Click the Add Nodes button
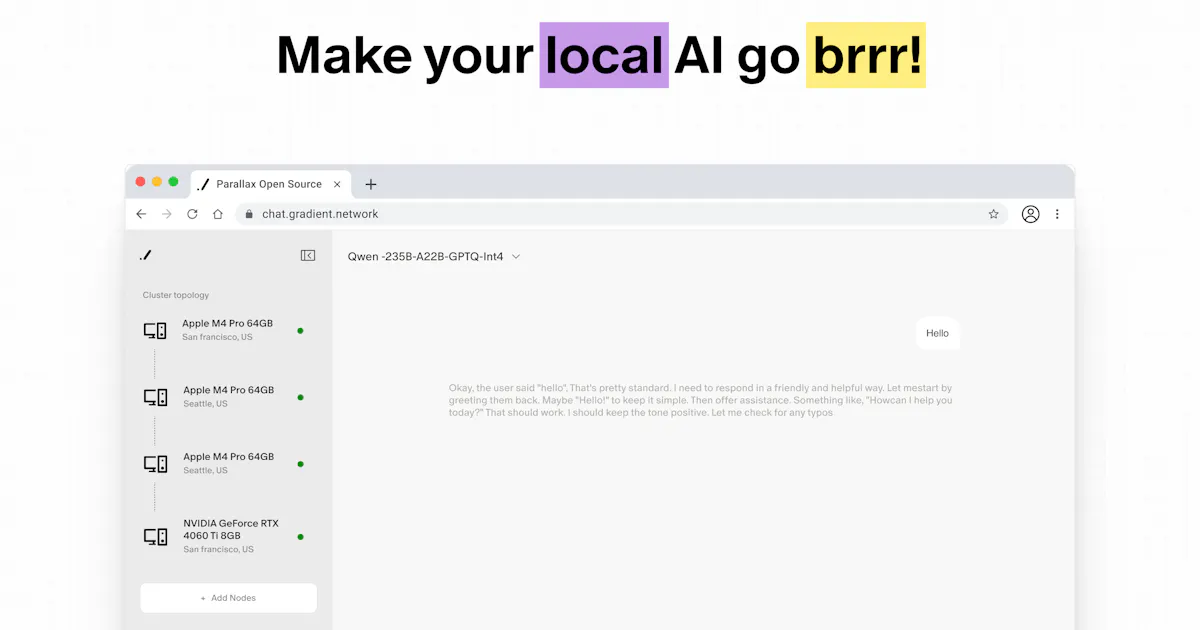 [228, 598]
